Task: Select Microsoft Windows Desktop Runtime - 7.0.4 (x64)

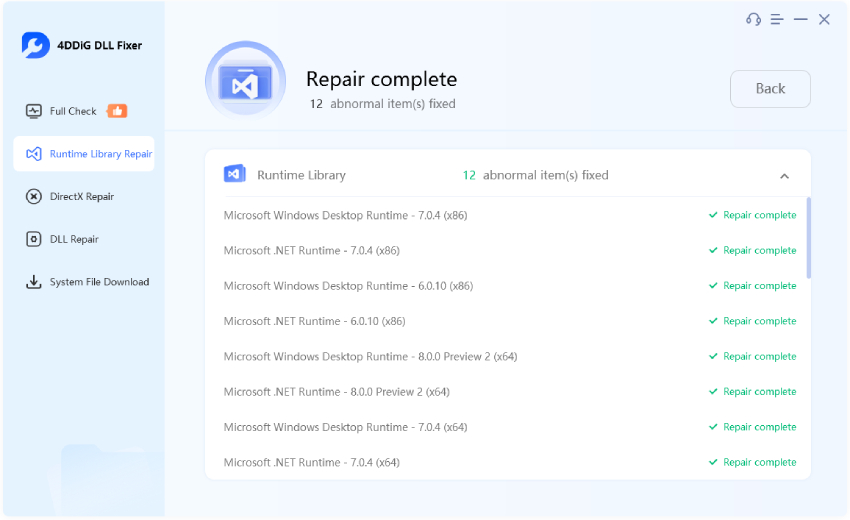Action: click(345, 427)
